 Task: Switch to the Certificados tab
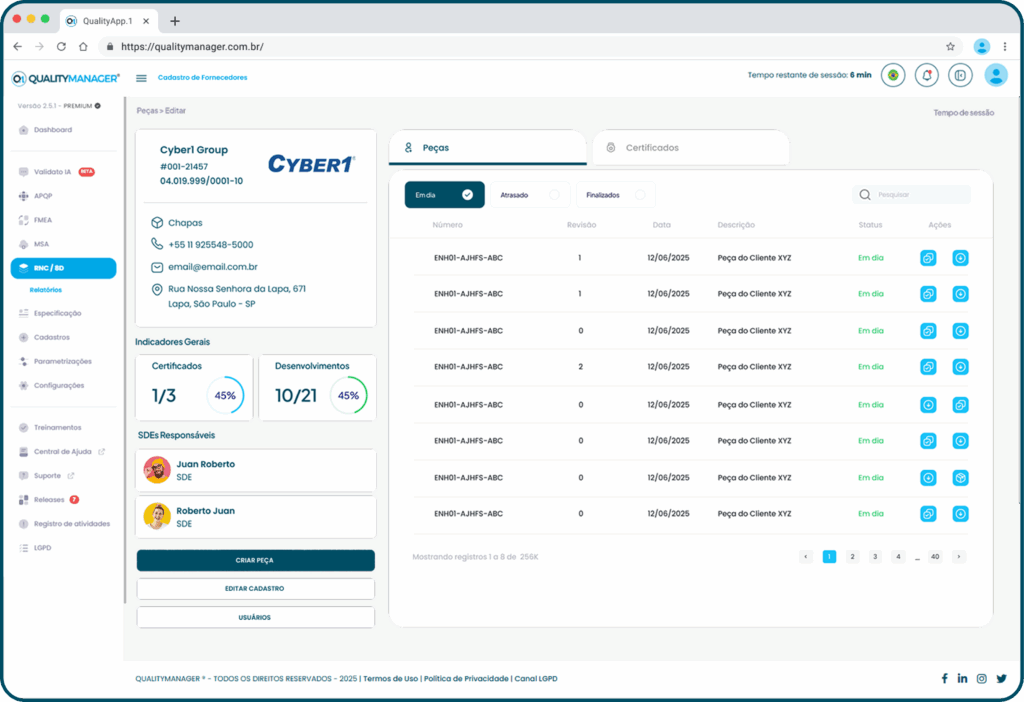[x=690, y=148]
